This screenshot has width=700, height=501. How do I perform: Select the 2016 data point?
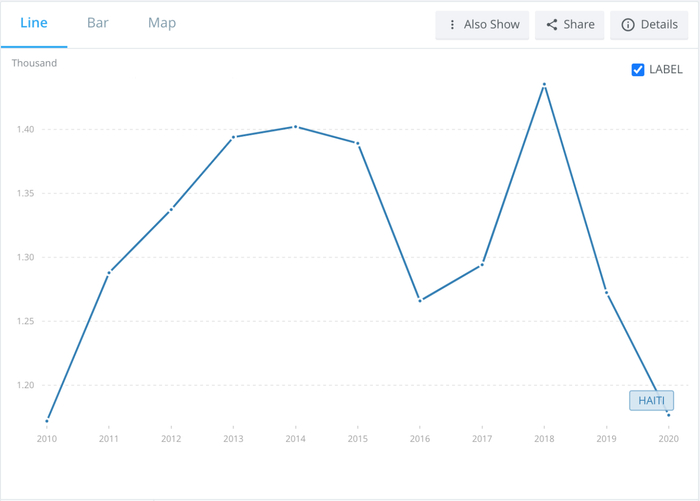pyautogui.click(x=420, y=301)
